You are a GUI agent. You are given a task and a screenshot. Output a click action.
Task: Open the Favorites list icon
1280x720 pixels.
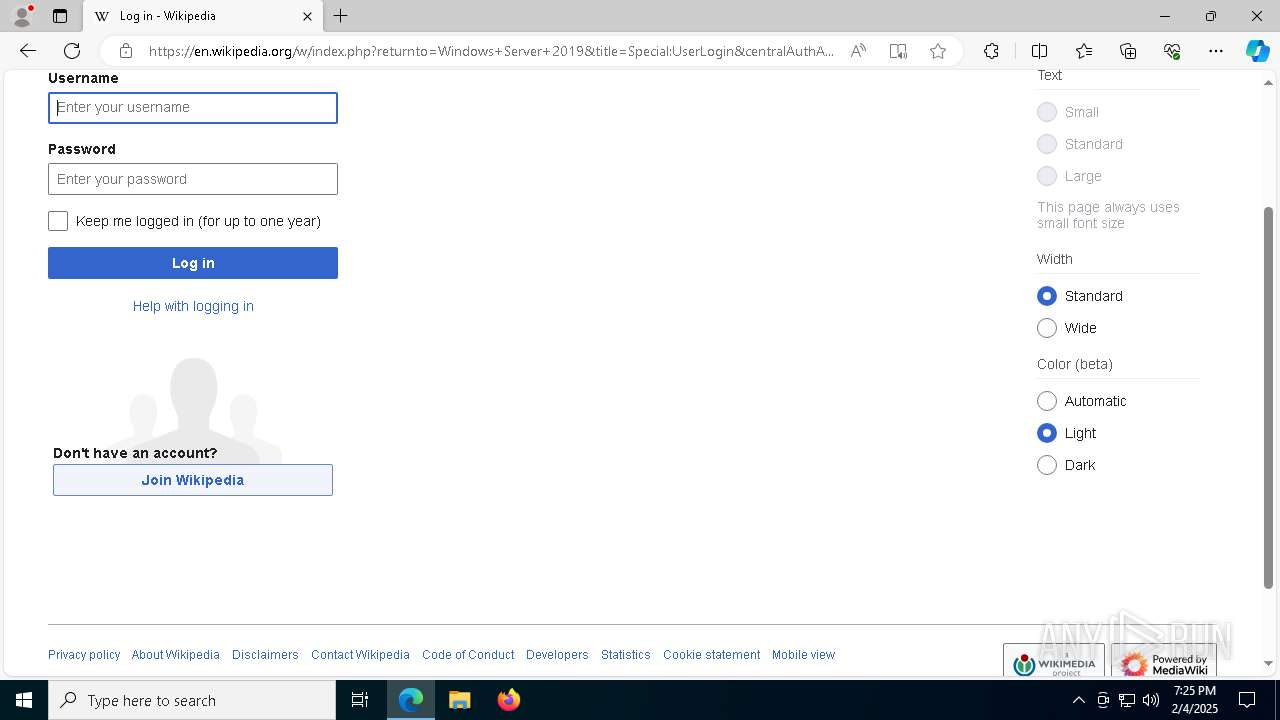(x=1084, y=51)
